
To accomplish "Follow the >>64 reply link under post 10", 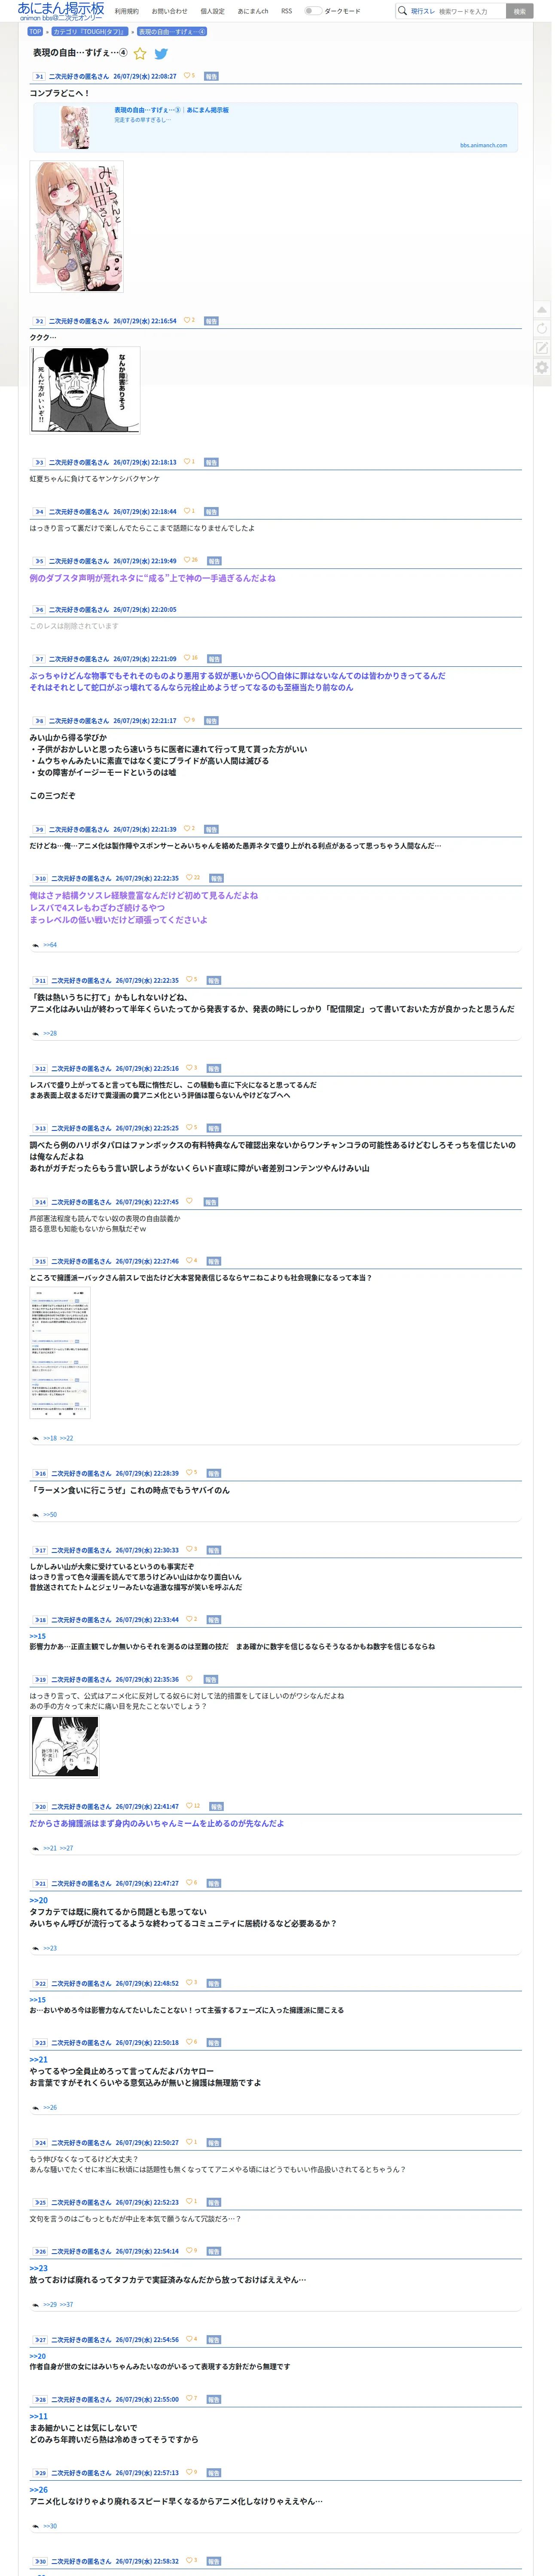I will coord(50,945).
